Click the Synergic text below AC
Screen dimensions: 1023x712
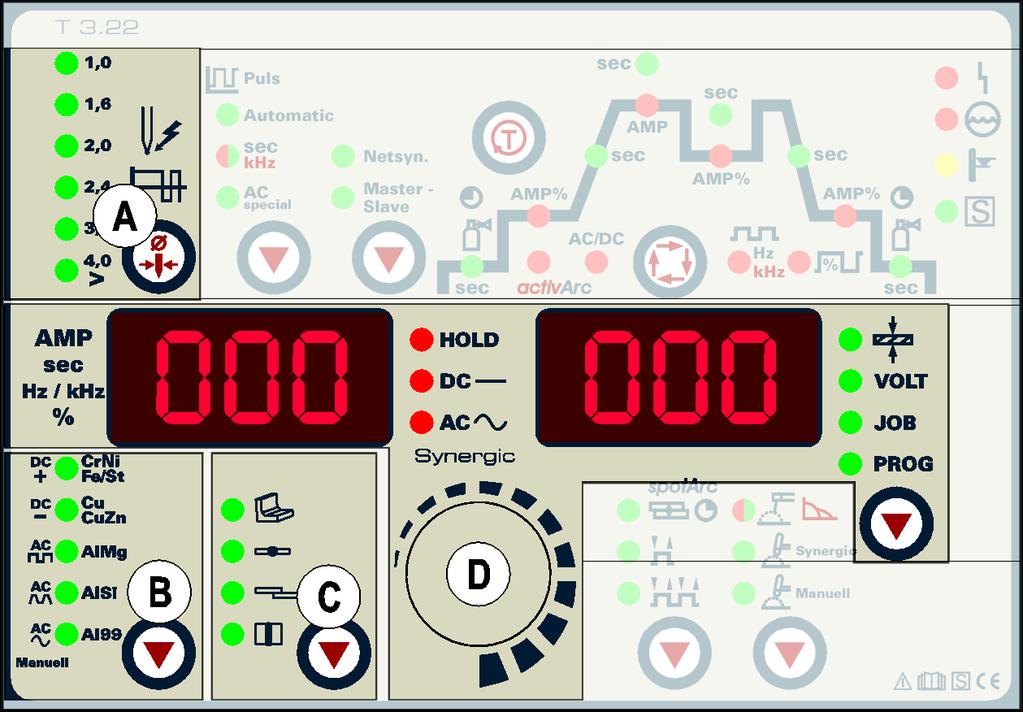465,456
